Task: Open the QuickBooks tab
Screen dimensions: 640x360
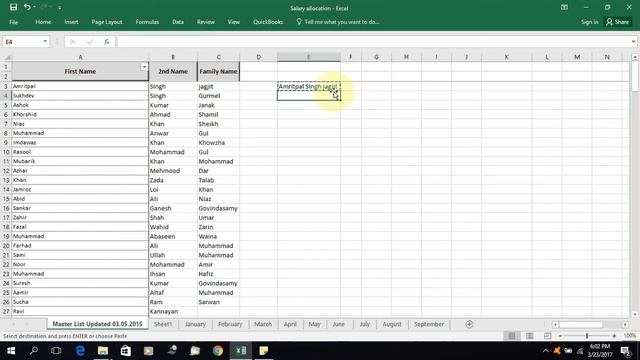Action: [x=268, y=22]
